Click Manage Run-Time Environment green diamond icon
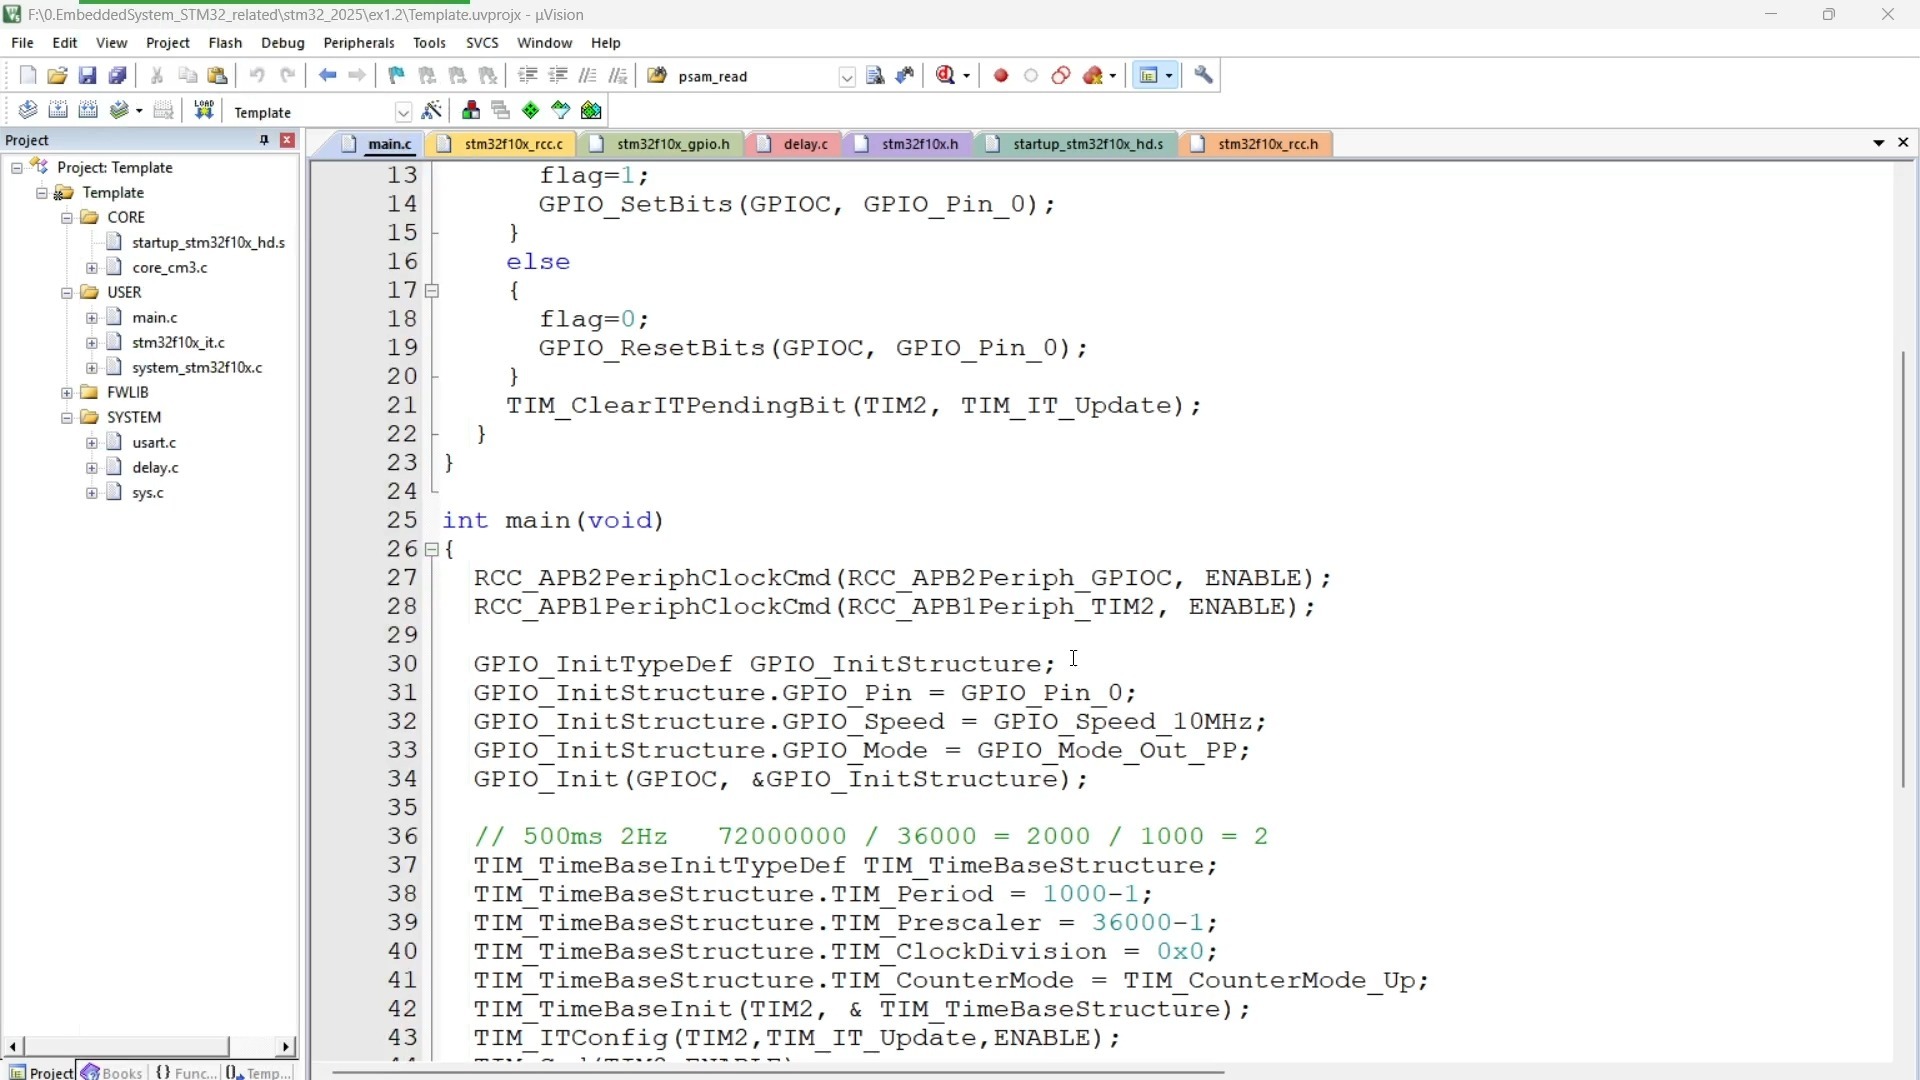Viewport: 1920px width, 1080px height. 531,111
